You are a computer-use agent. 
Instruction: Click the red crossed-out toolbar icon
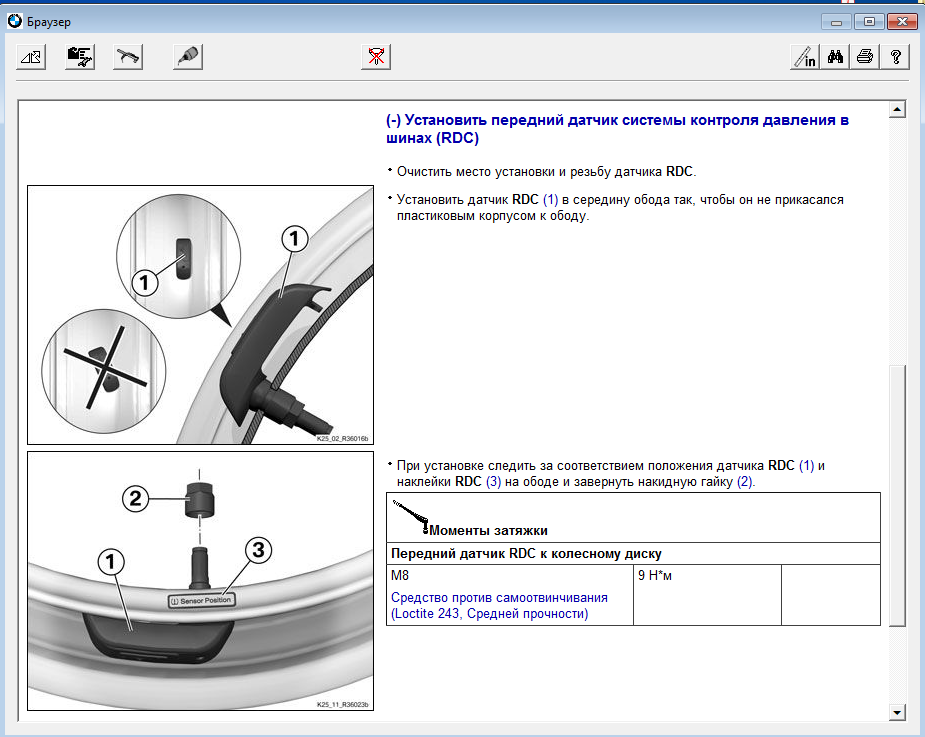pyautogui.click(x=376, y=57)
